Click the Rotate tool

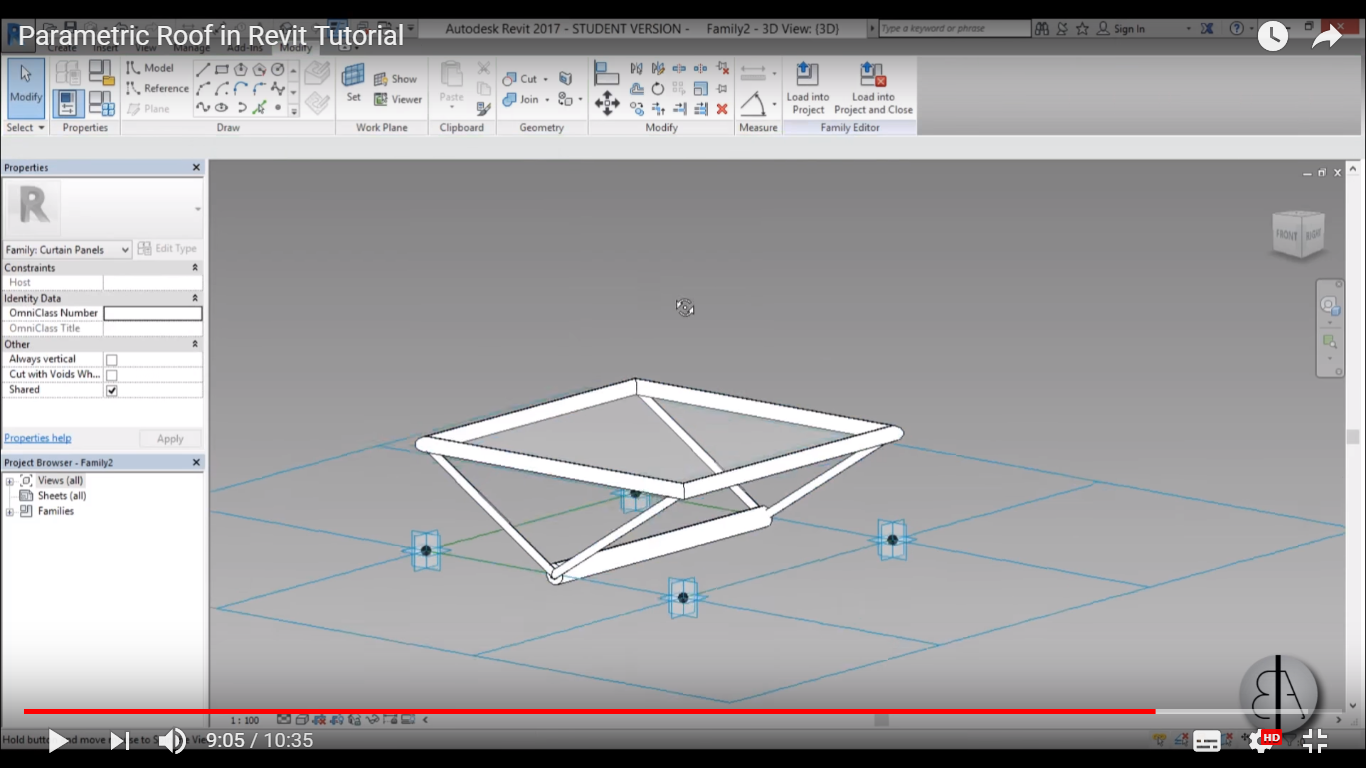coord(656,87)
